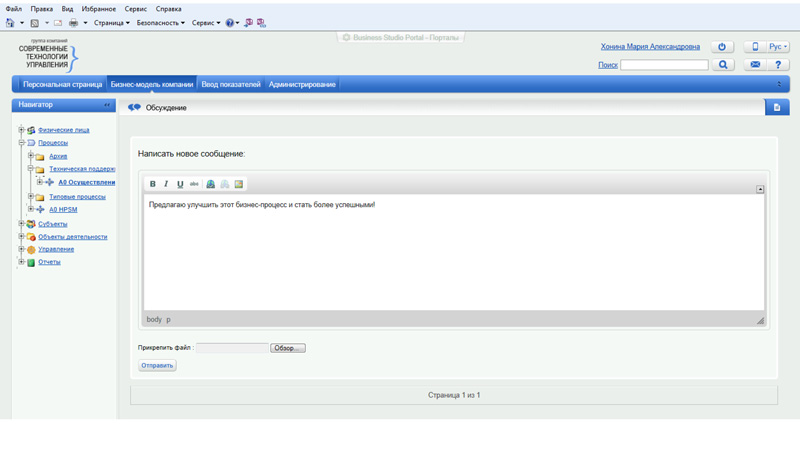Click the insert link icon in editor

pyautogui.click(x=210, y=184)
